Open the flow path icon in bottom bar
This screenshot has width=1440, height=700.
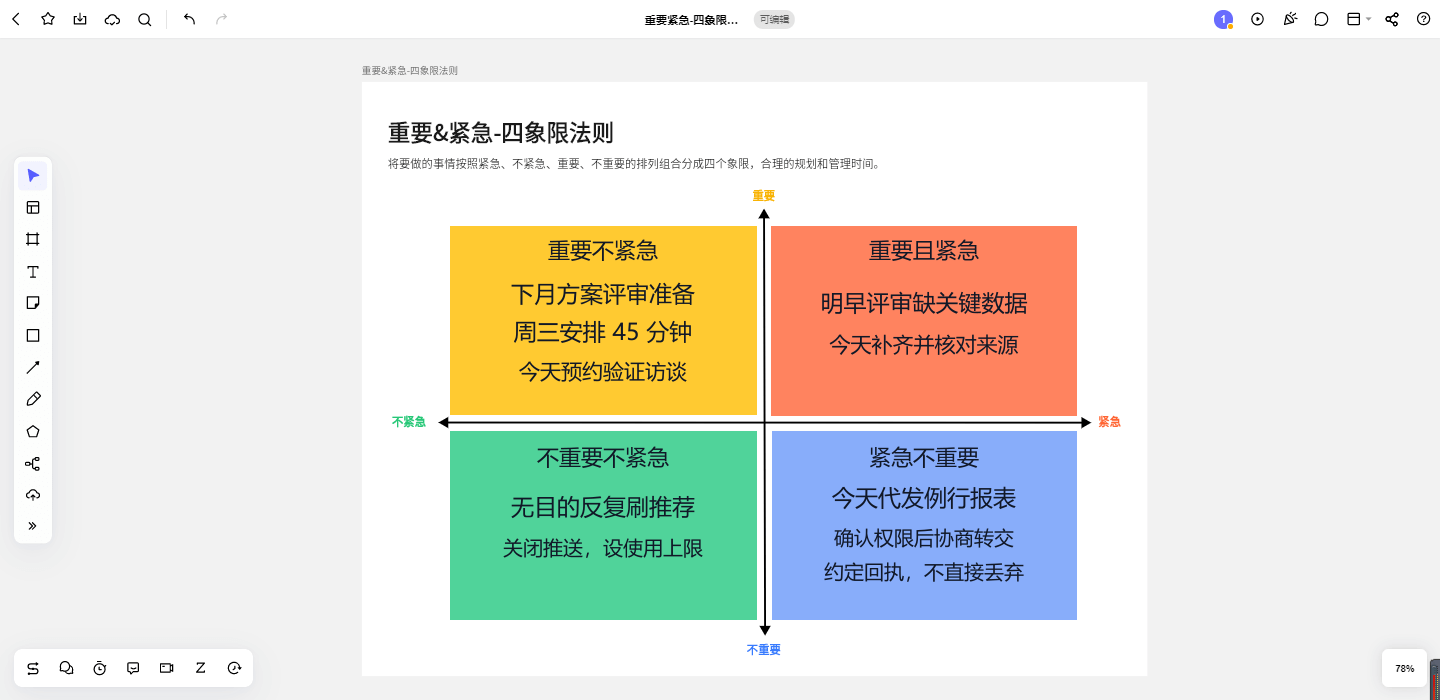[33, 668]
